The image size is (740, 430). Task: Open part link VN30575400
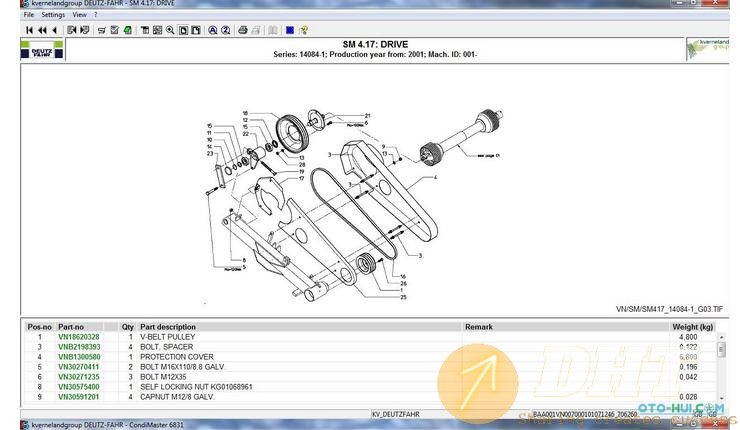tap(79, 387)
